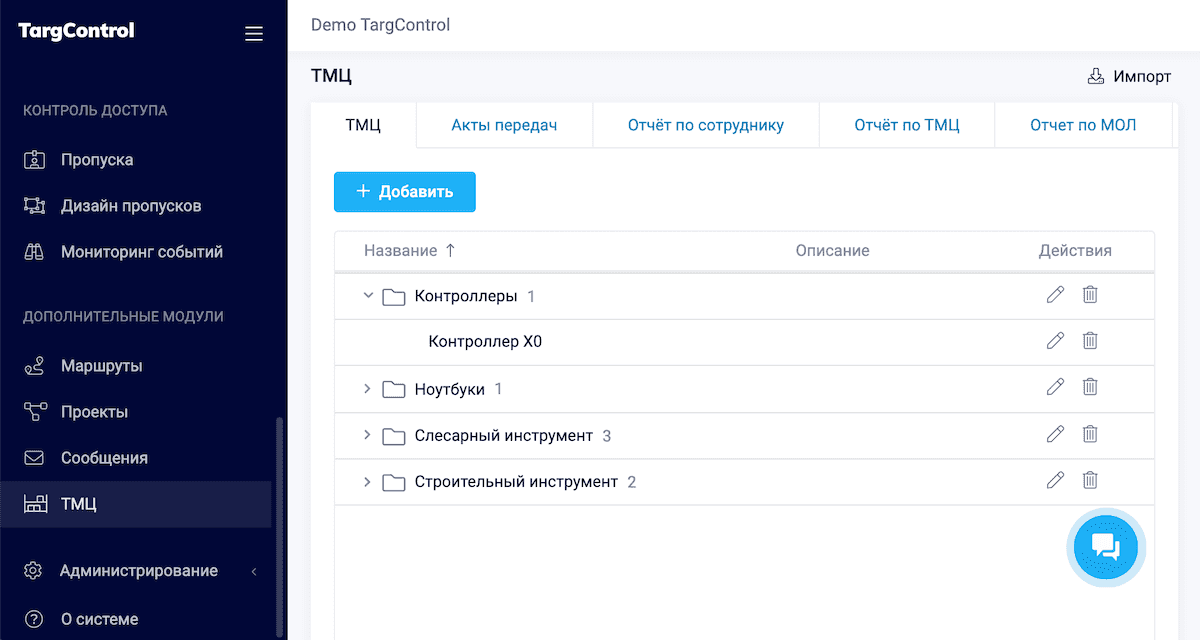Expand the Слесарный инструмент folder

coord(367,435)
